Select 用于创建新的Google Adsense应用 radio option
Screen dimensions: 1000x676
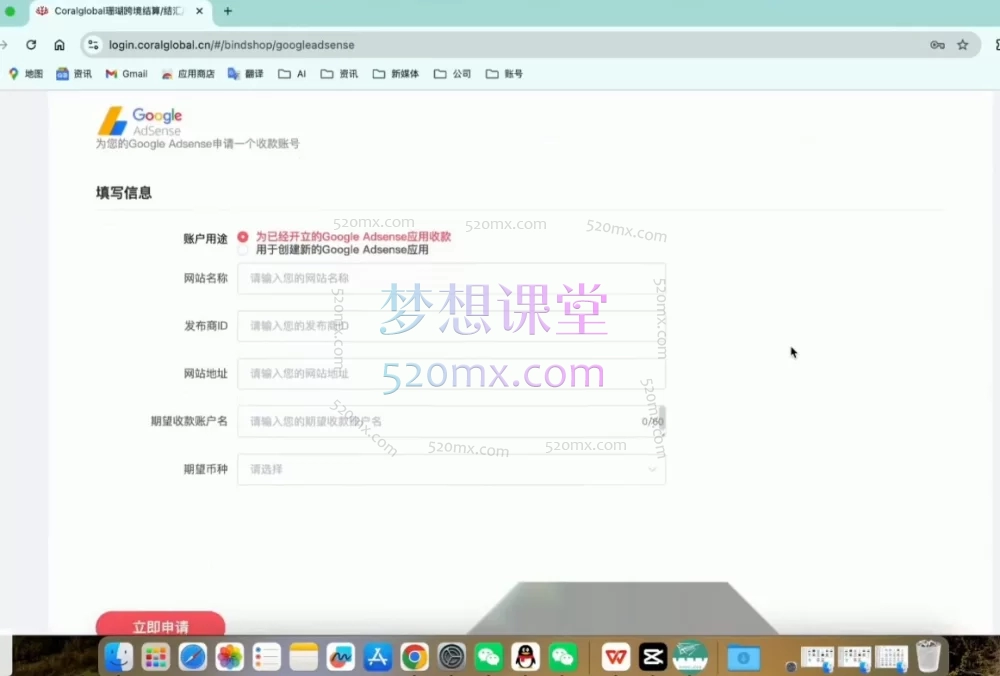click(243, 250)
